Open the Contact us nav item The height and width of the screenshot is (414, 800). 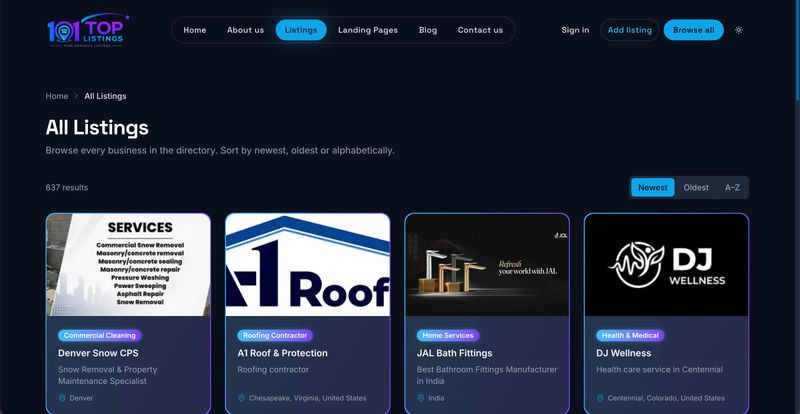pyautogui.click(x=480, y=30)
